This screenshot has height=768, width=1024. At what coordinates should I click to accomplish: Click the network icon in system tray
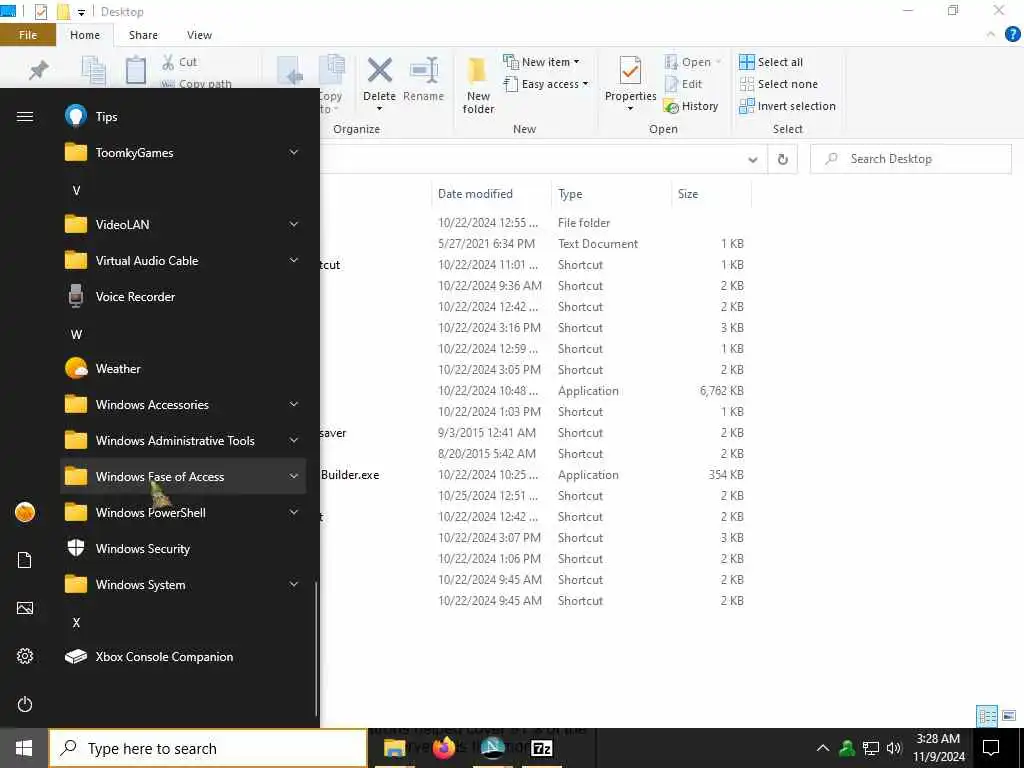pos(871,748)
